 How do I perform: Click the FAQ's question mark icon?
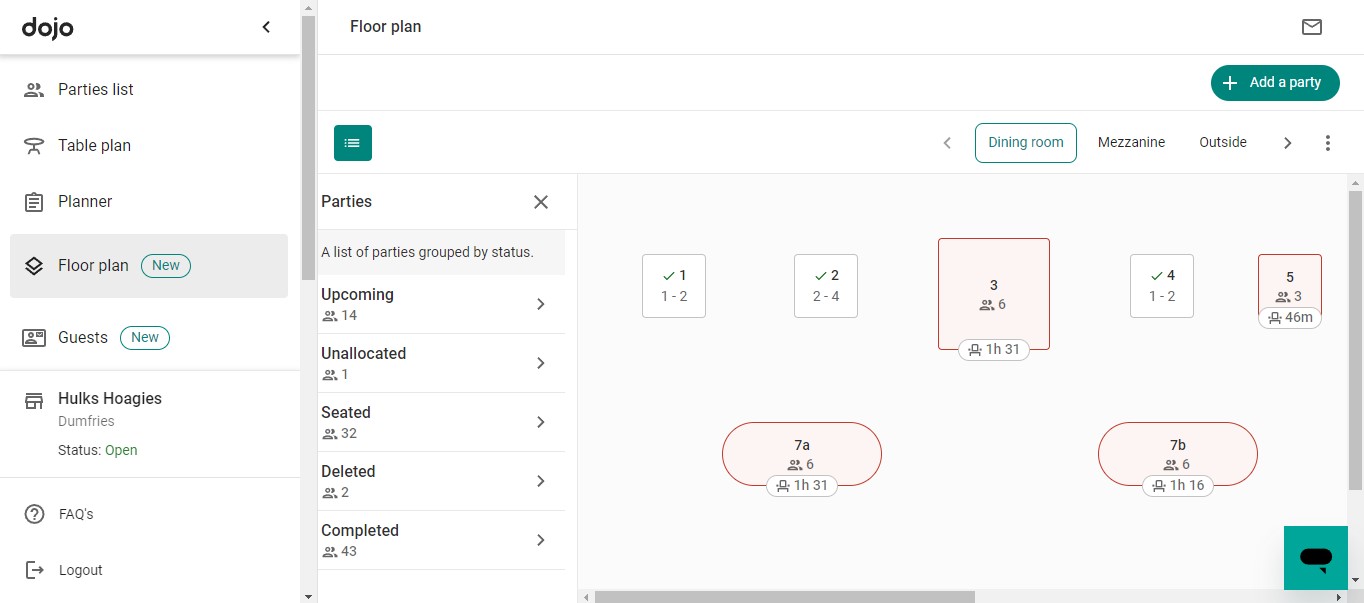33,513
